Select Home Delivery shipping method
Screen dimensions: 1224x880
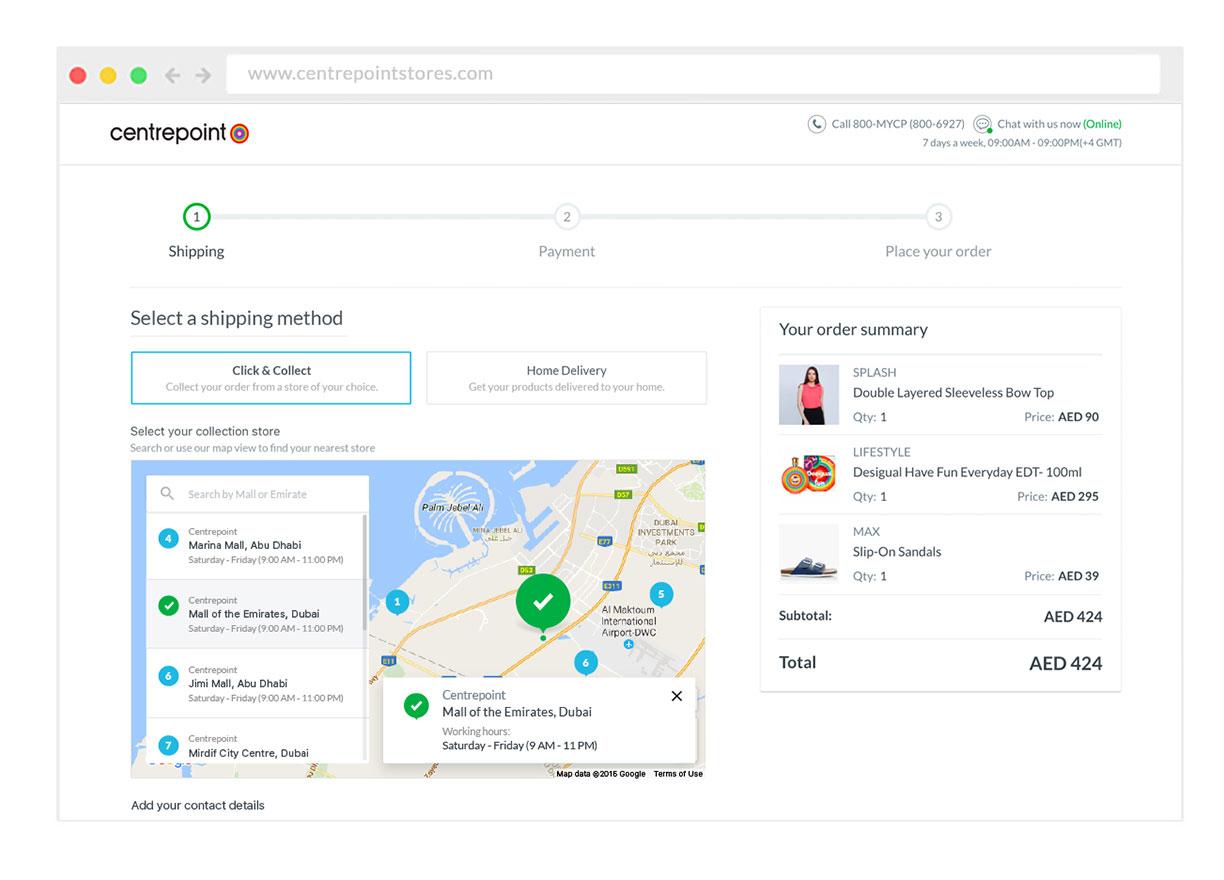(x=566, y=377)
